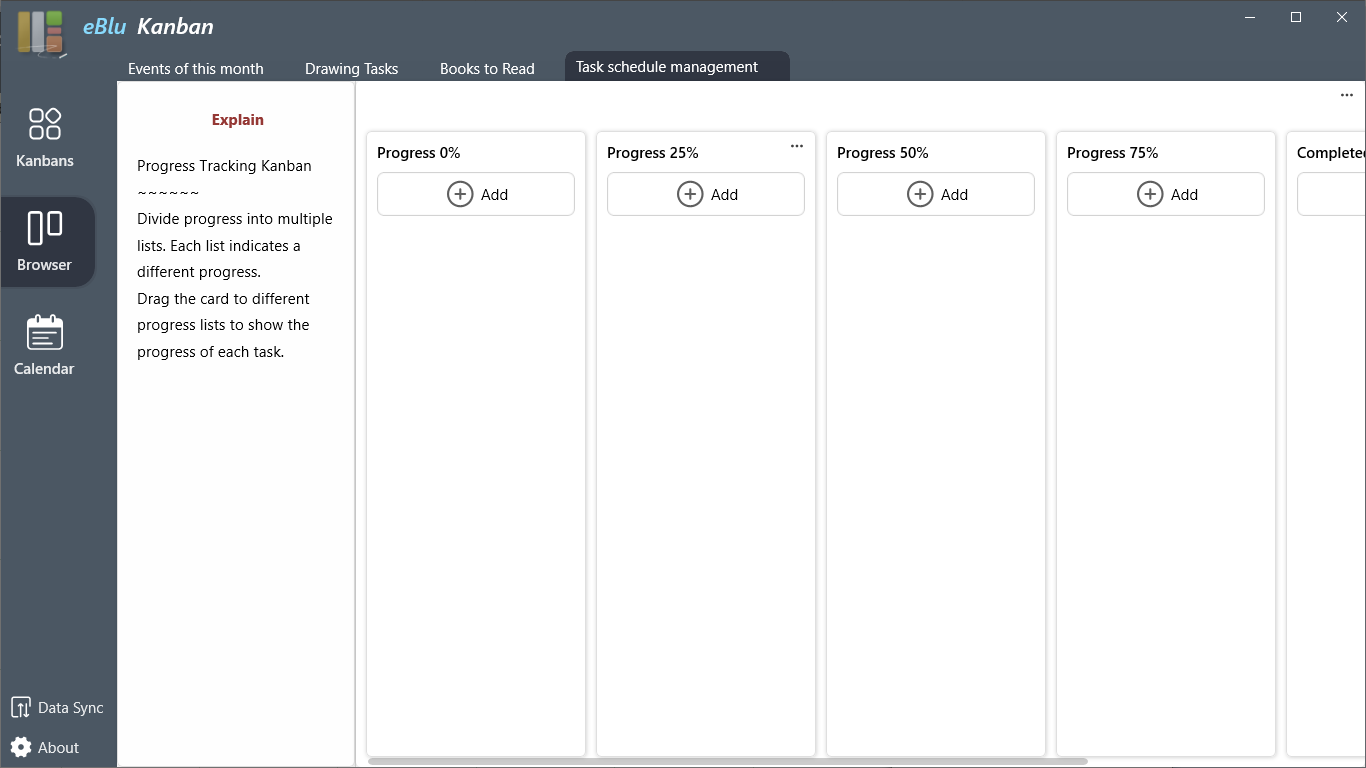The height and width of the screenshot is (768, 1366).
Task: Open the Calendar sidebar icon
Action: pos(45,333)
